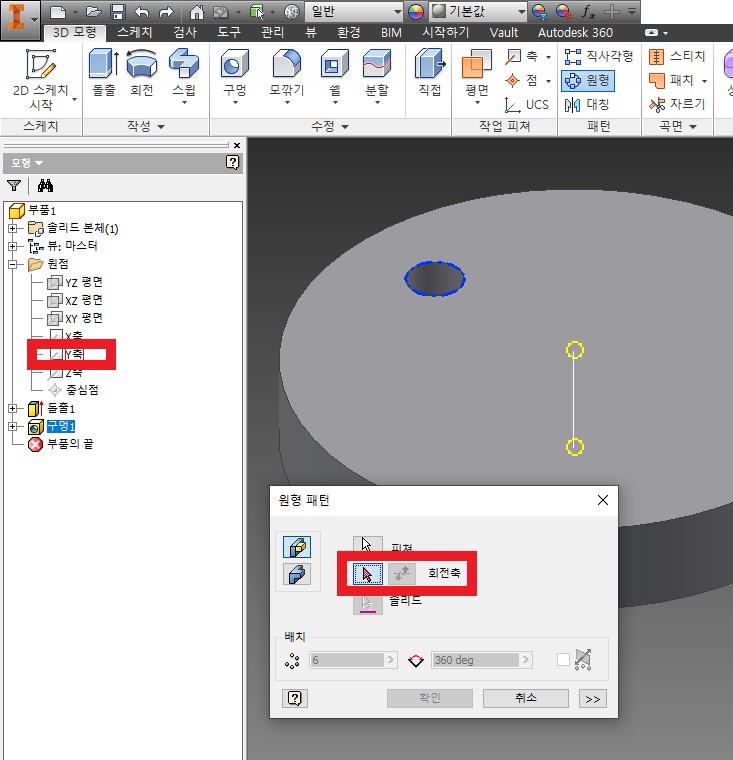This screenshot has height=760, width=733.
Task: Select the 모깎기 fillet tool
Action: click(287, 75)
